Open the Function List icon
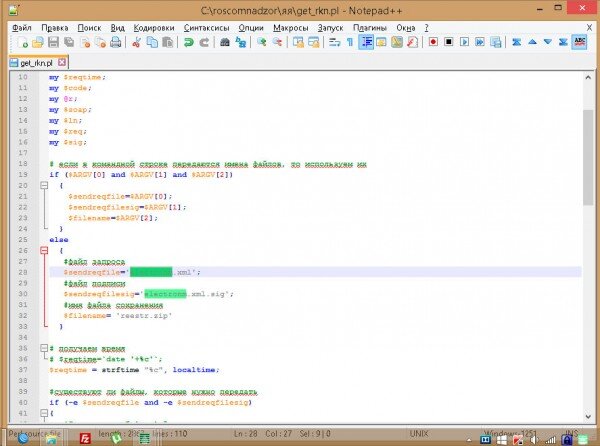Image resolution: width=600 pixels, height=446 pixels. point(412,42)
